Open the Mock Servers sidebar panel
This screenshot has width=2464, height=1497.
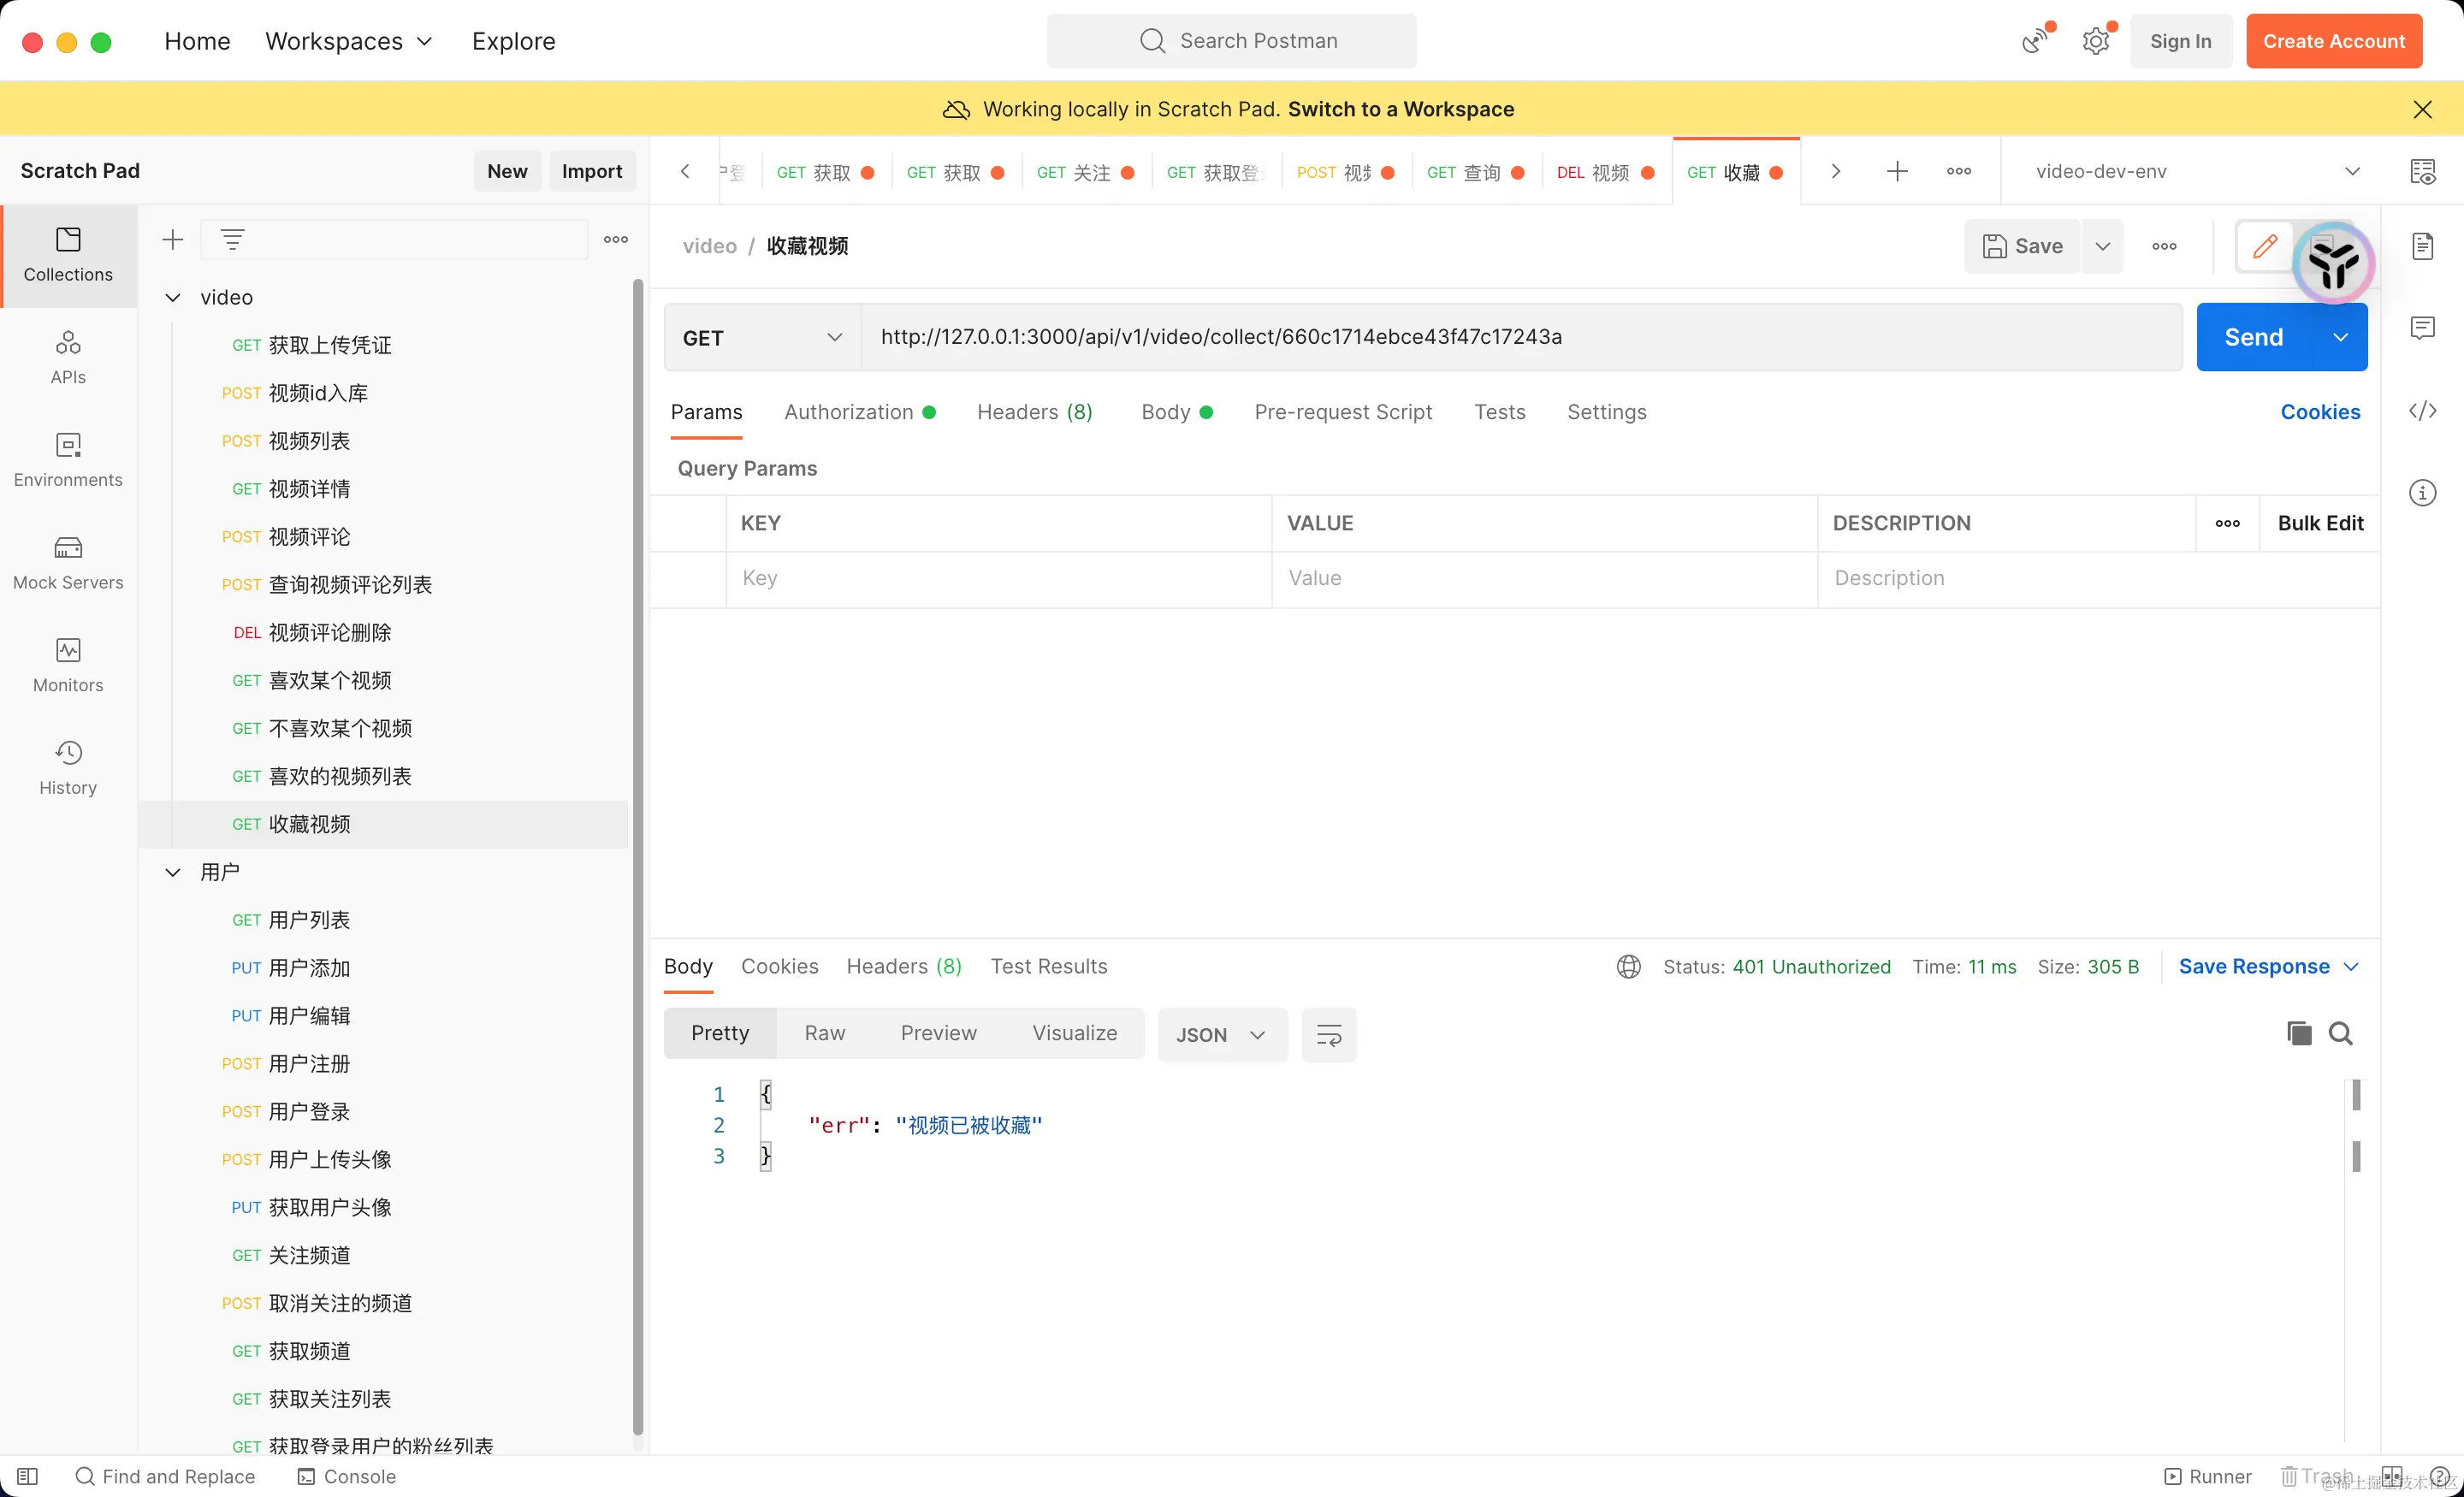pyautogui.click(x=68, y=562)
